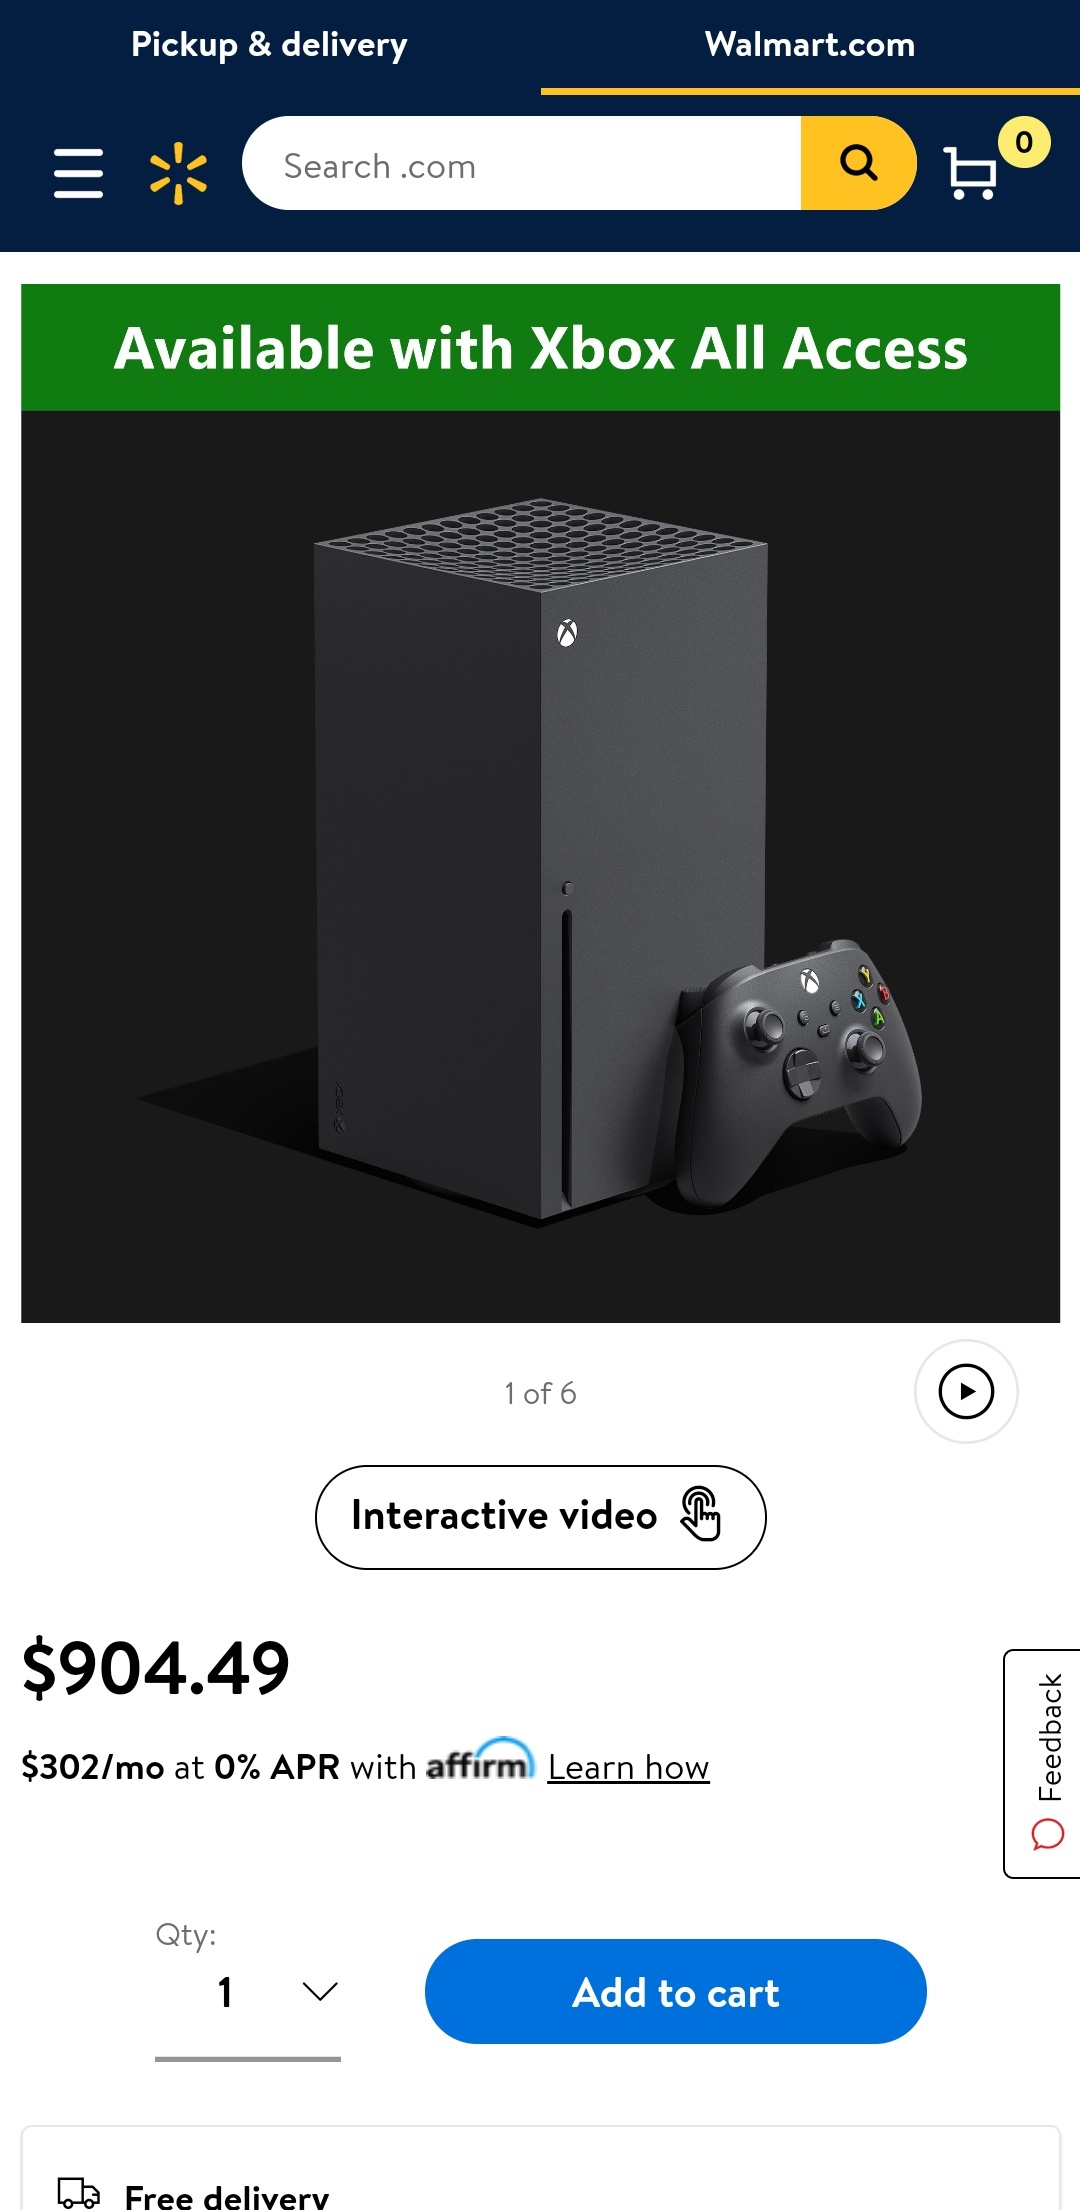Focus the Search .com input field
Image resolution: width=1080 pixels, height=2210 pixels.
522,163
